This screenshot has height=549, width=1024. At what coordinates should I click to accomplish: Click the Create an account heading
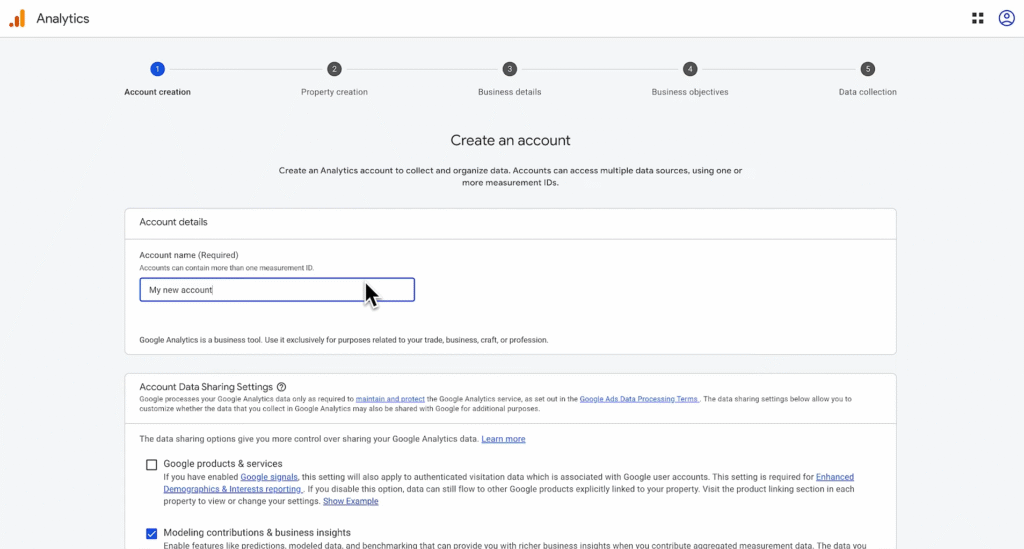[510, 140]
